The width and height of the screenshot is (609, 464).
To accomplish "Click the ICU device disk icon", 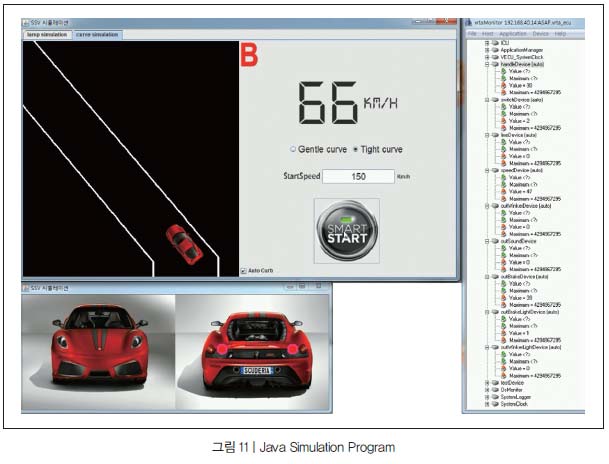I will pyautogui.click(x=495, y=43).
